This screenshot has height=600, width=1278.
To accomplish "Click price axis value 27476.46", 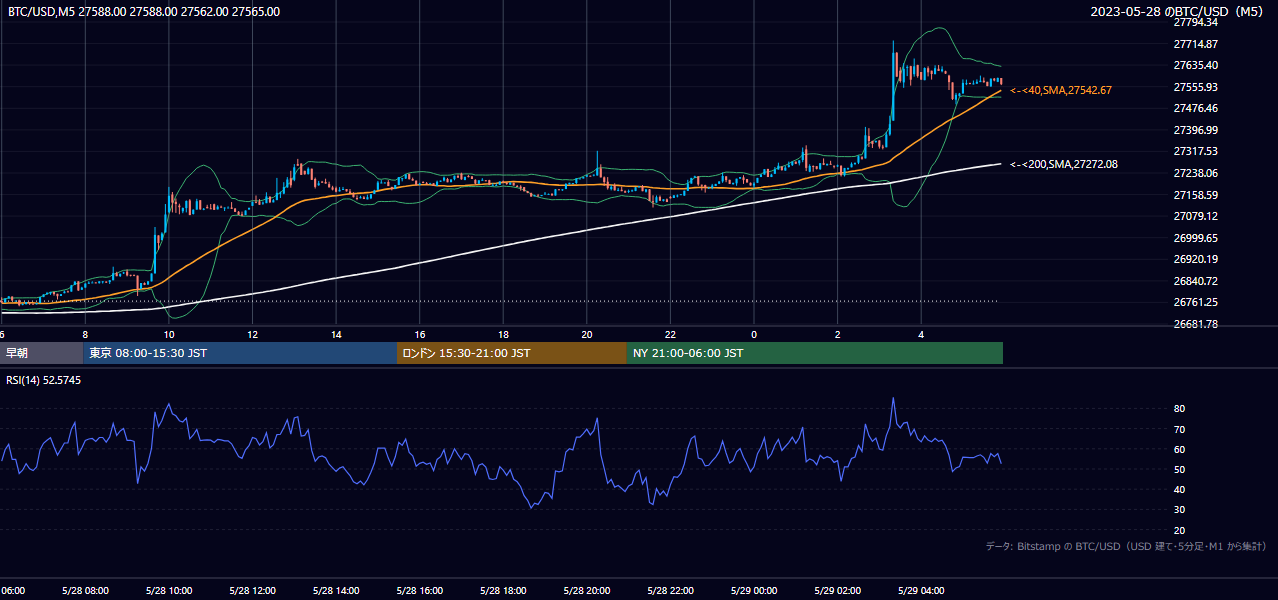I will tap(1195, 108).
